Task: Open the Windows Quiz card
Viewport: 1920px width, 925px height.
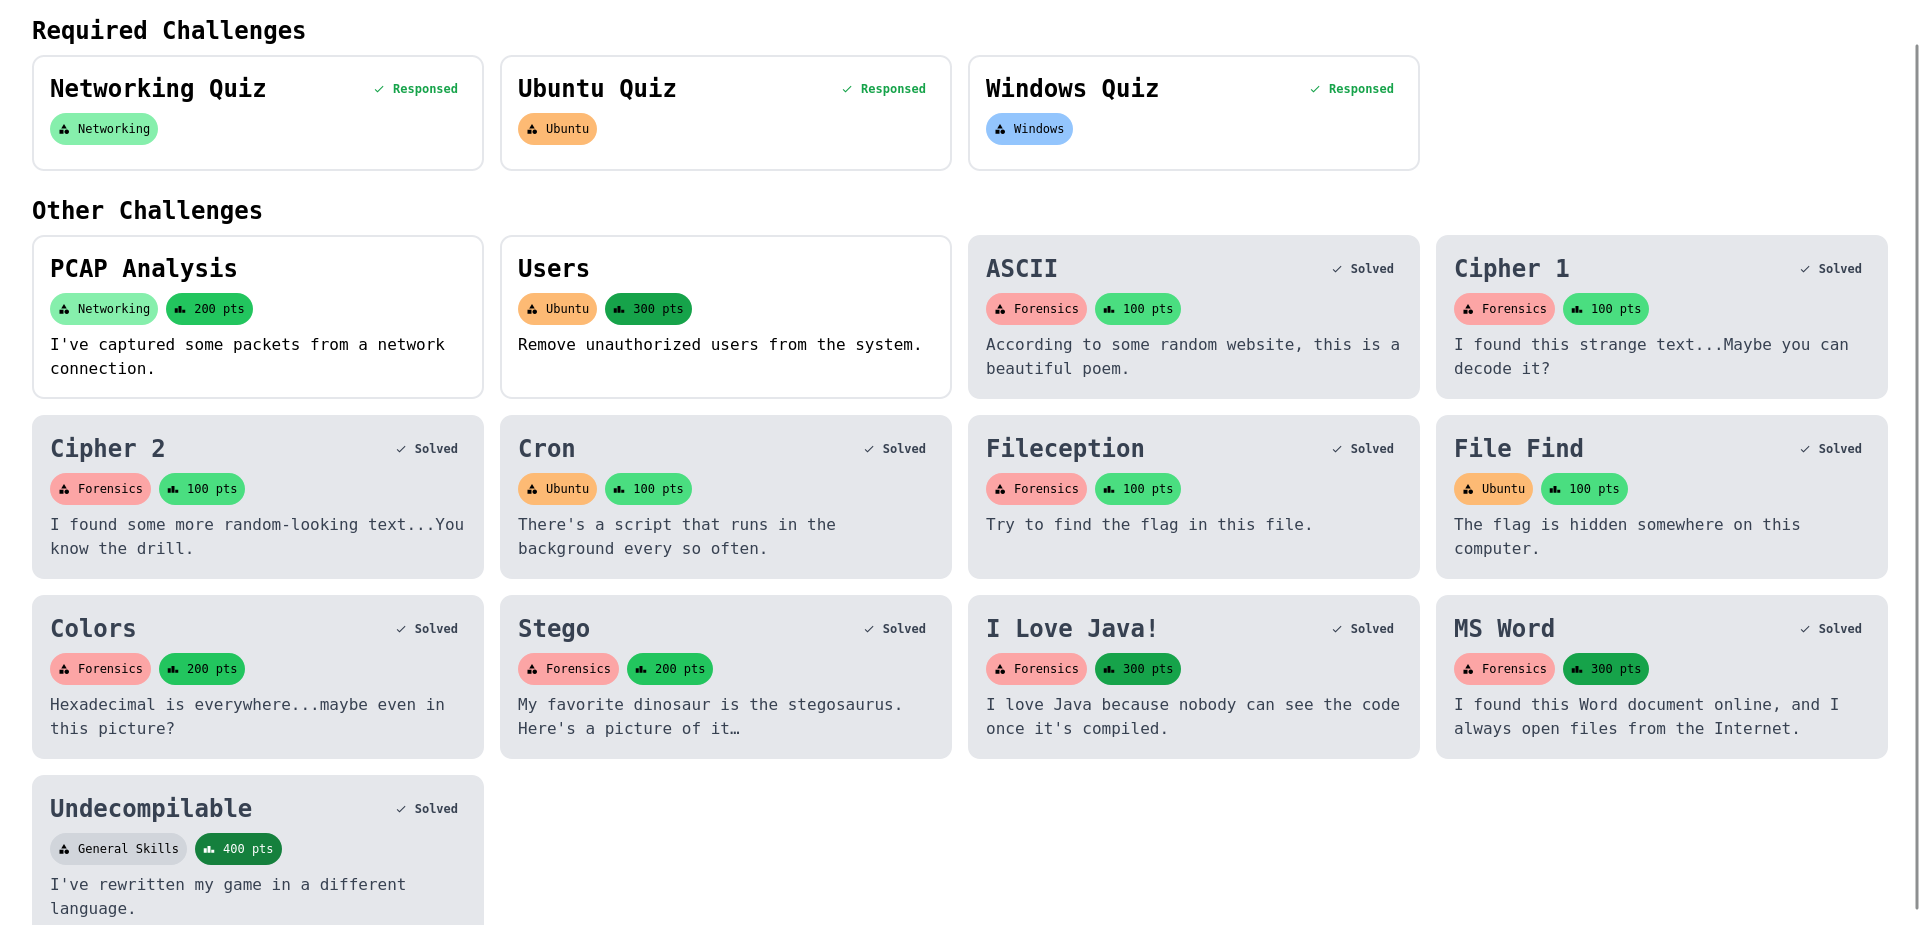Action: pos(1193,112)
